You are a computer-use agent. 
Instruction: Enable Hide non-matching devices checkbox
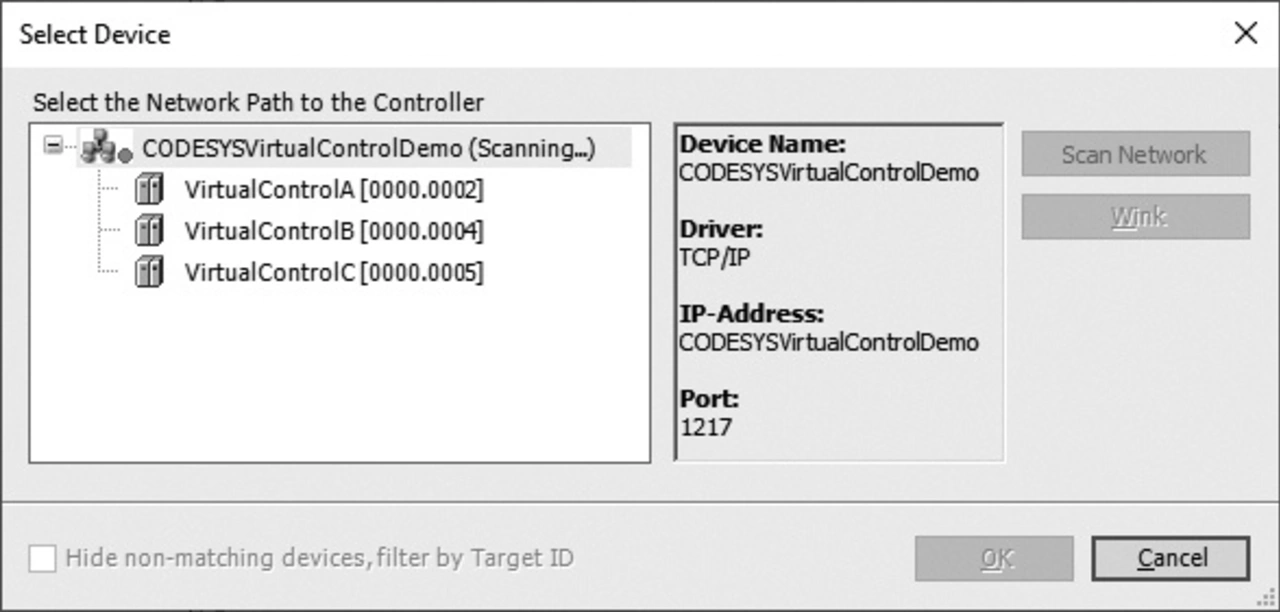pyautogui.click(x=43, y=558)
